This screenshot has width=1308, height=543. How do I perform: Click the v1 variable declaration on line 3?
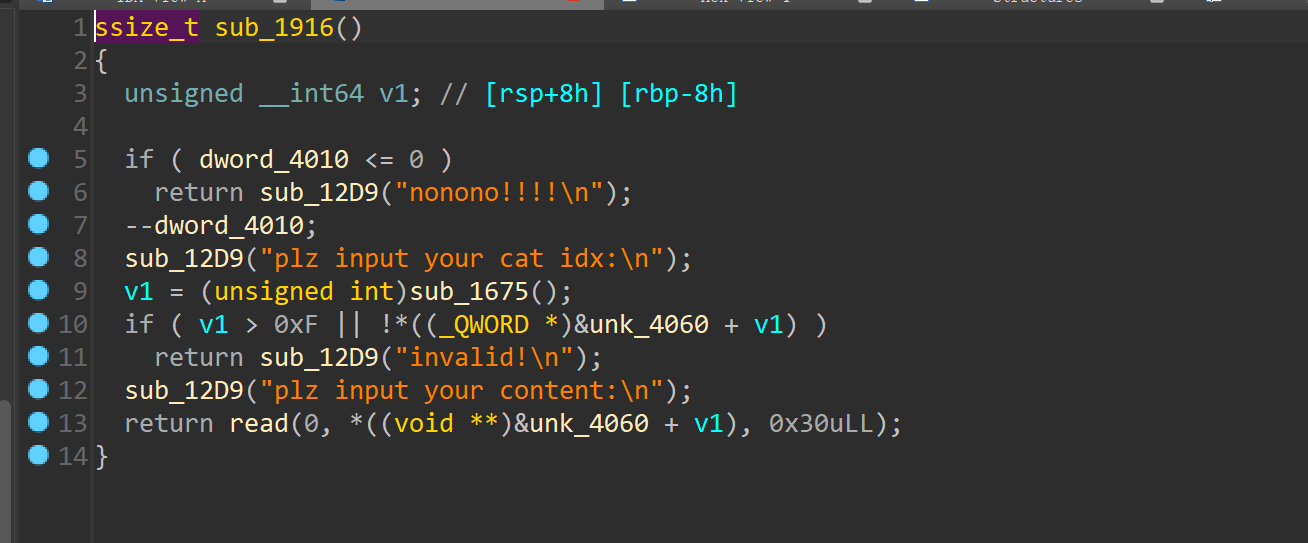tap(393, 94)
